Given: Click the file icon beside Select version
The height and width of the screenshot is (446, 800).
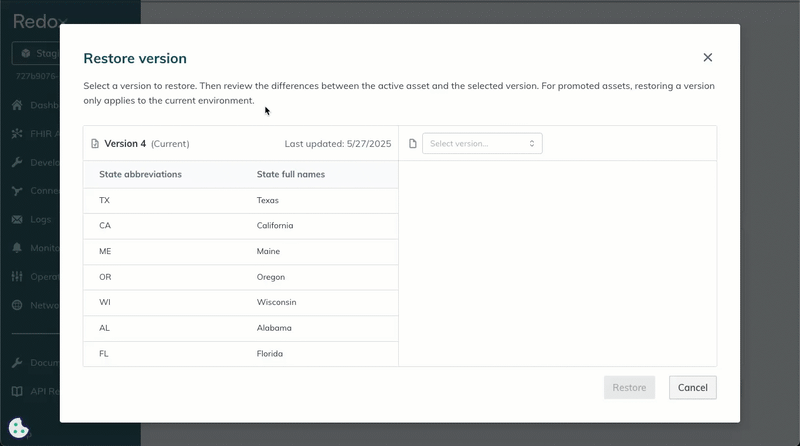Looking at the screenshot, I should (x=412, y=144).
